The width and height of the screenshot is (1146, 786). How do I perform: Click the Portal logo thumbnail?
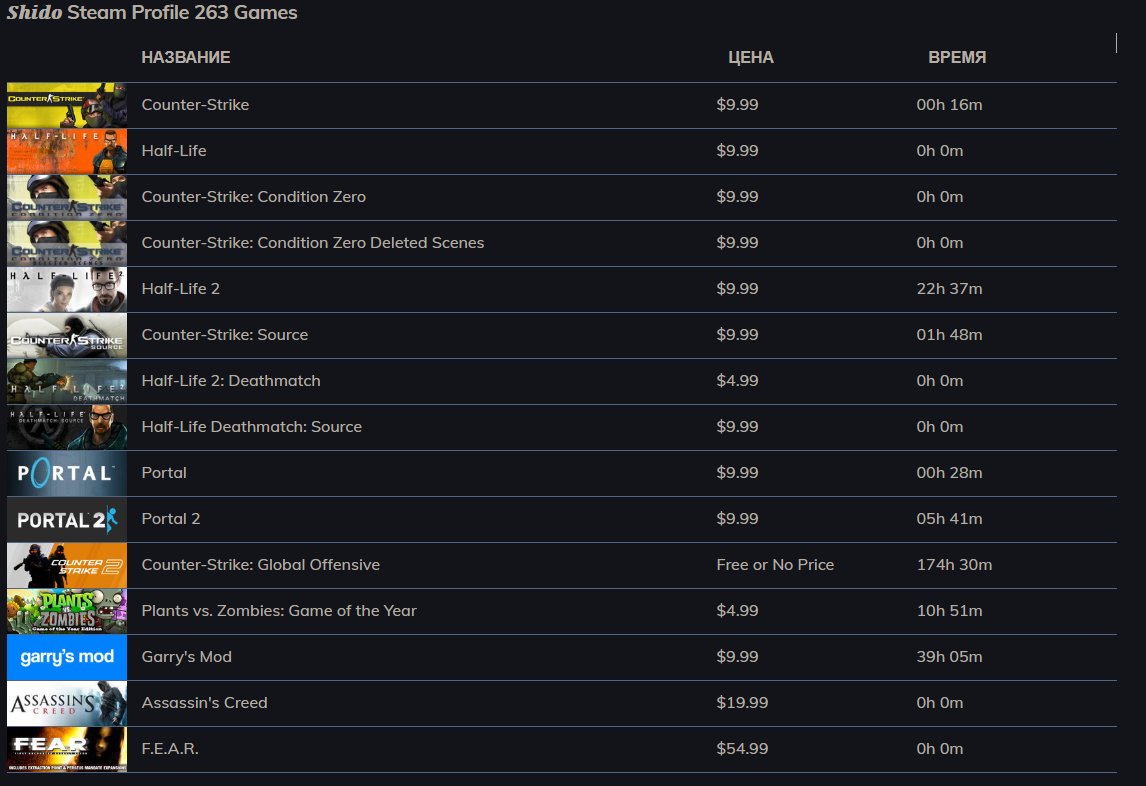pos(67,473)
